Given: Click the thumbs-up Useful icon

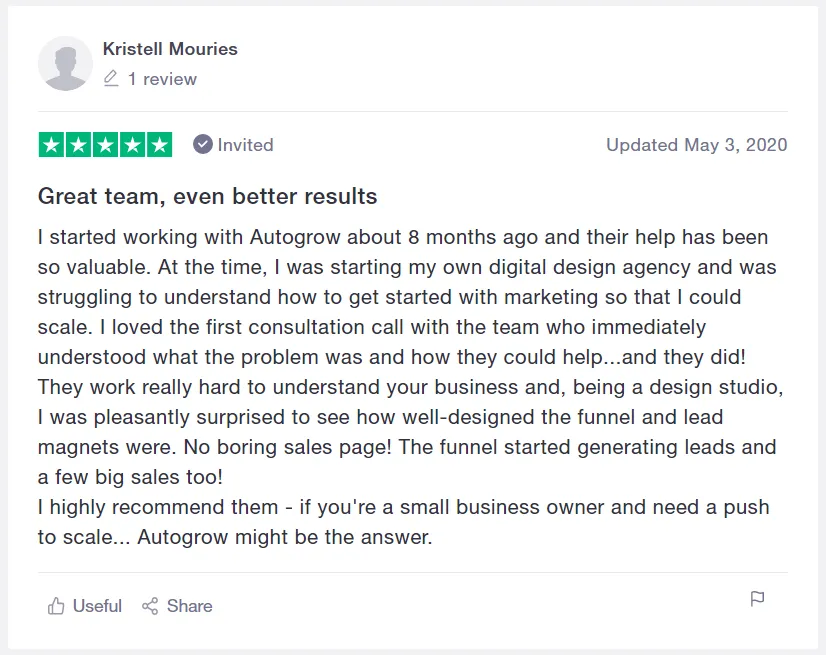Looking at the screenshot, I should (57, 605).
